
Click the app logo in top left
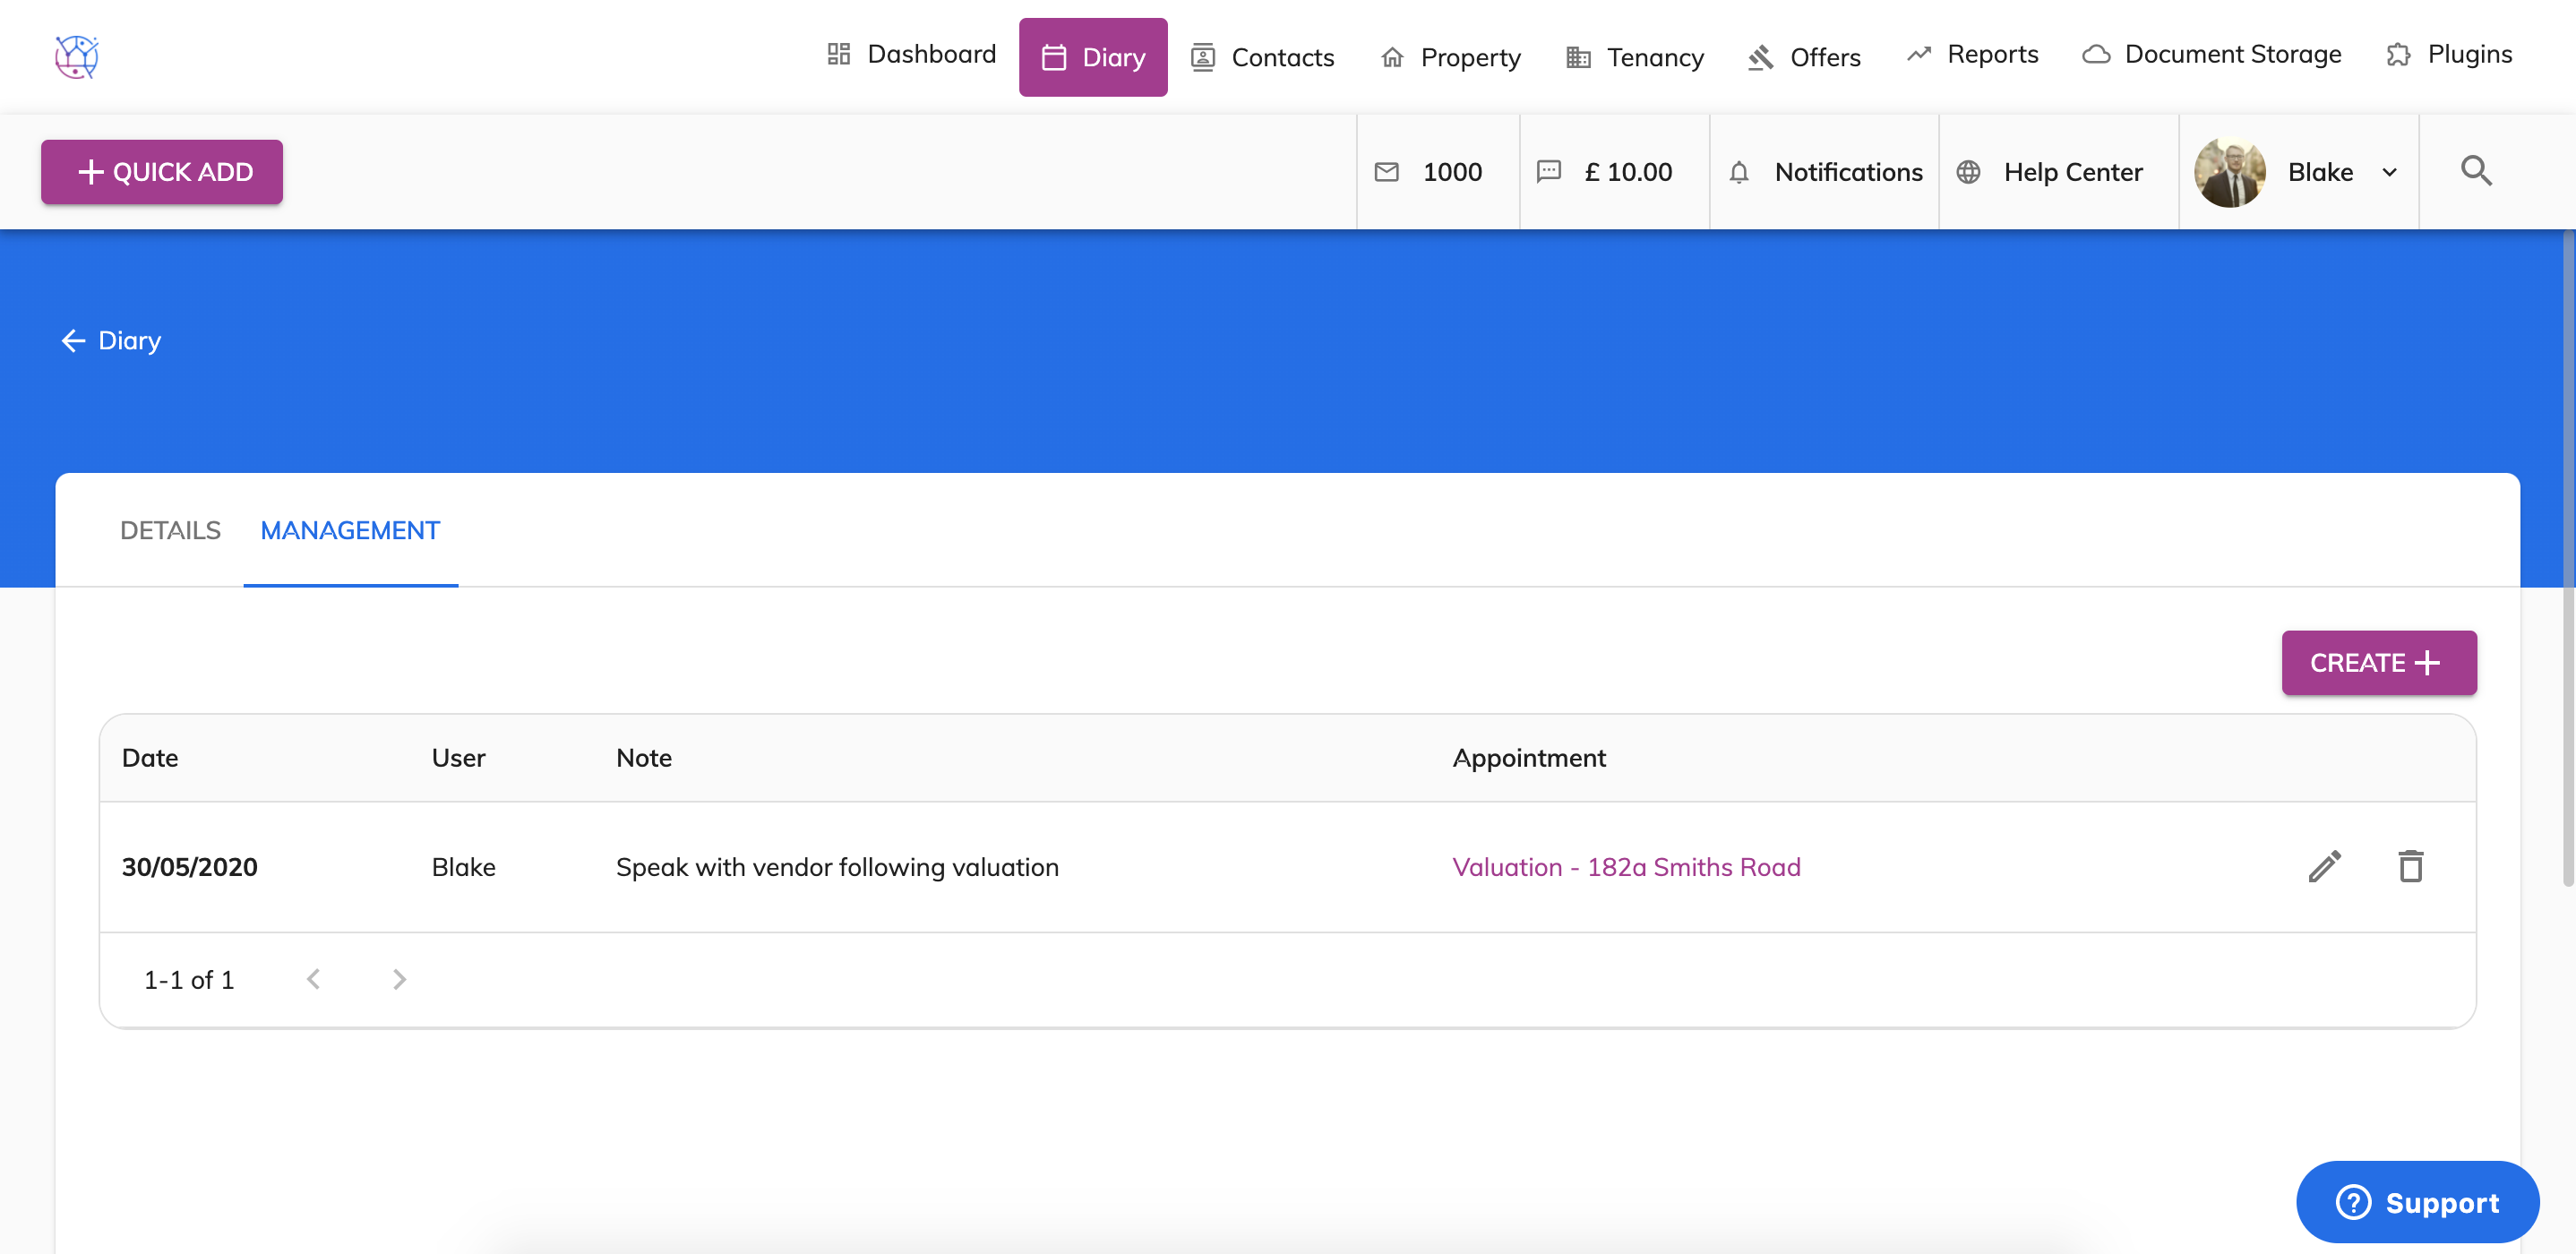[77, 56]
